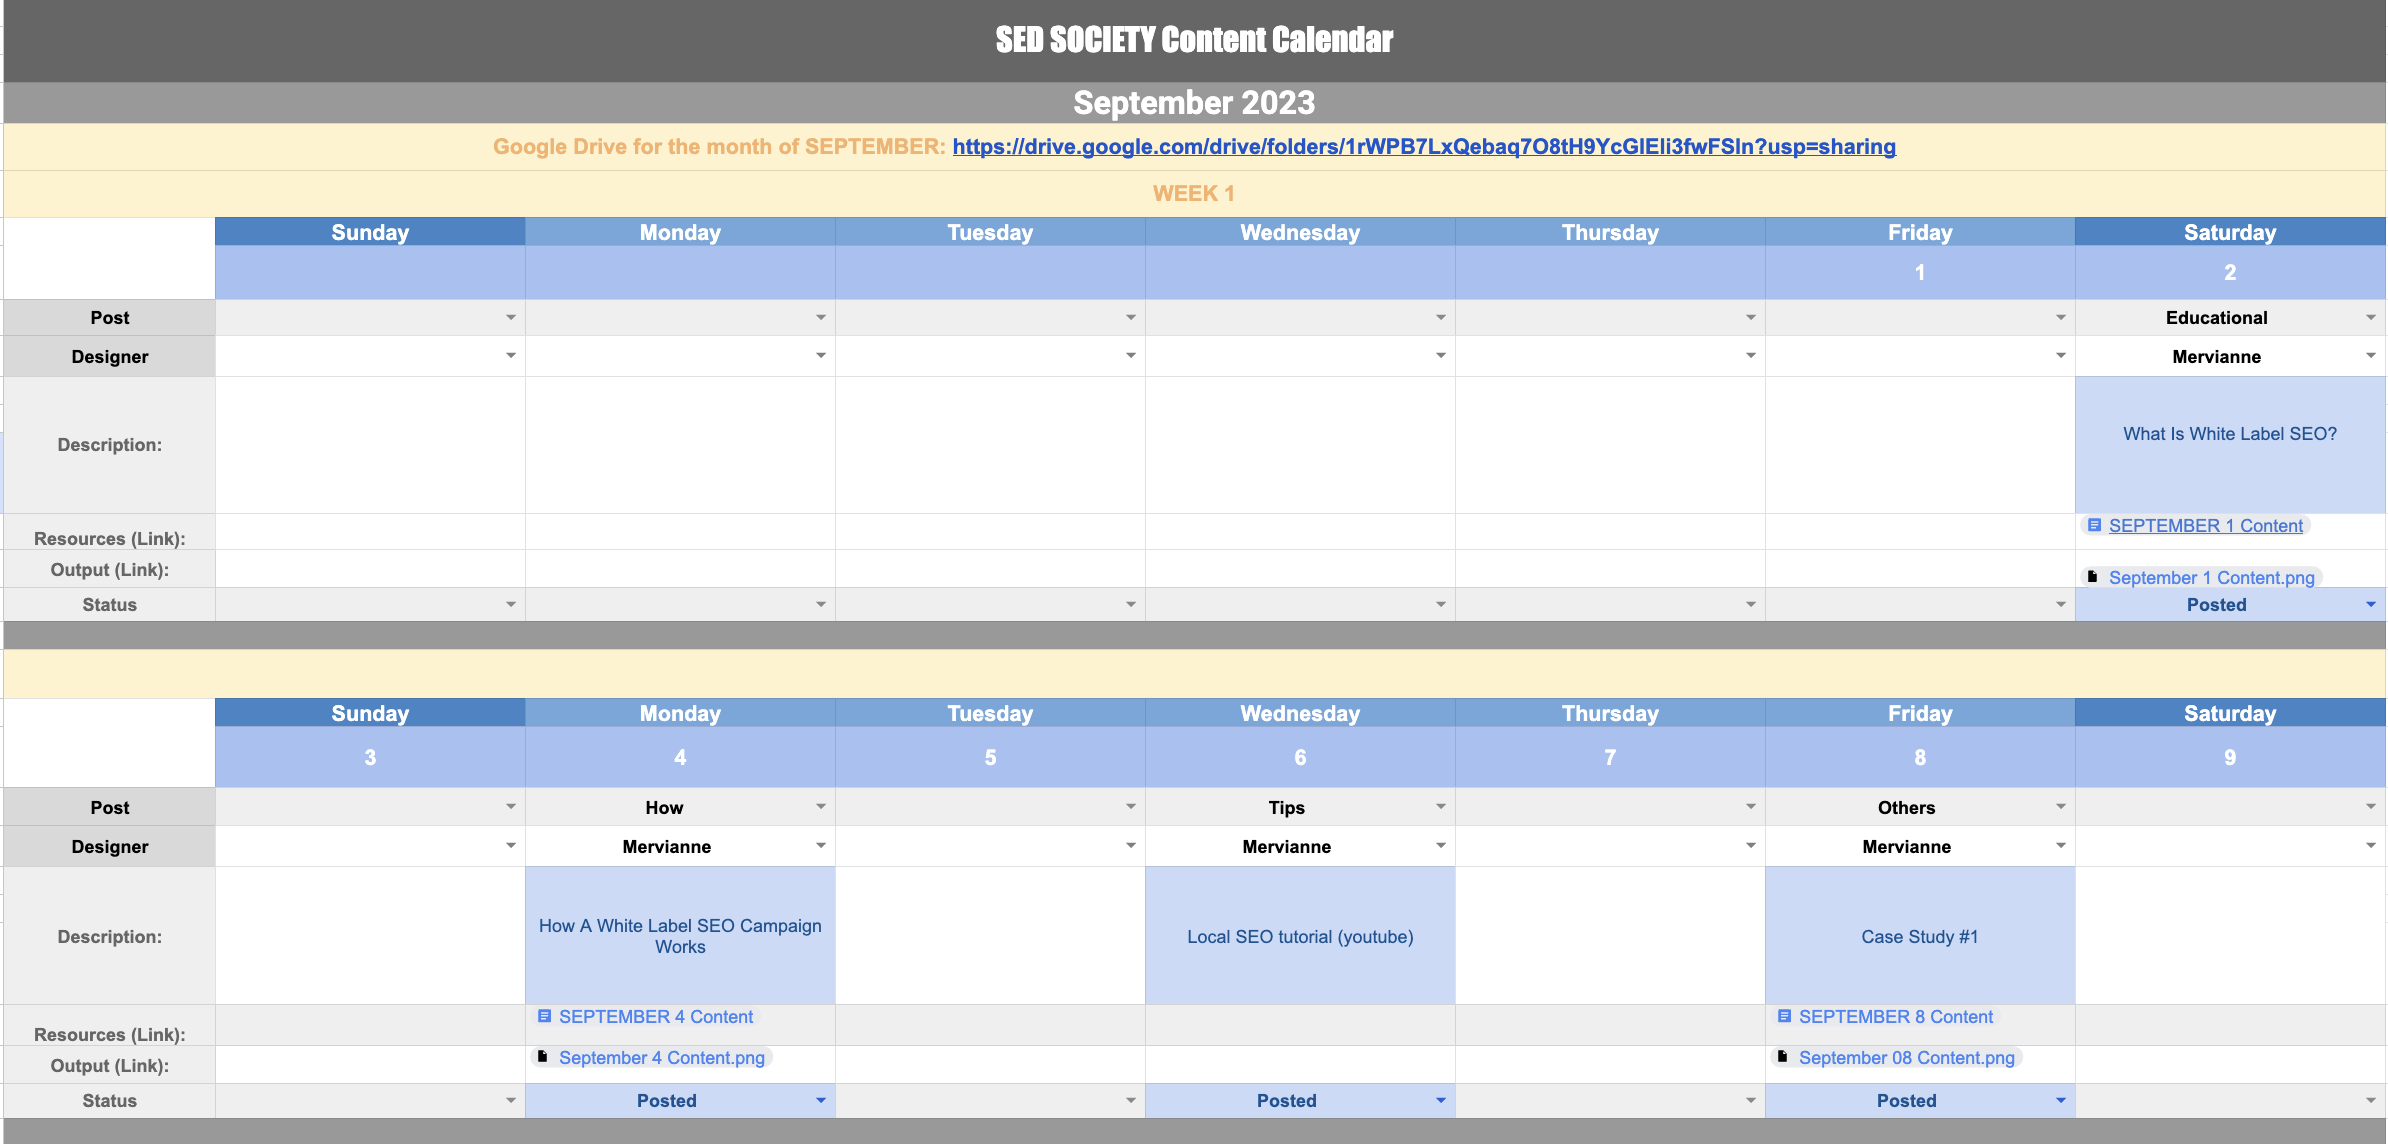Open the Tips post dropdown on Wednesday 6
Screen dimensions: 2388x1144
pyautogui.click(x=1440, y=807)
